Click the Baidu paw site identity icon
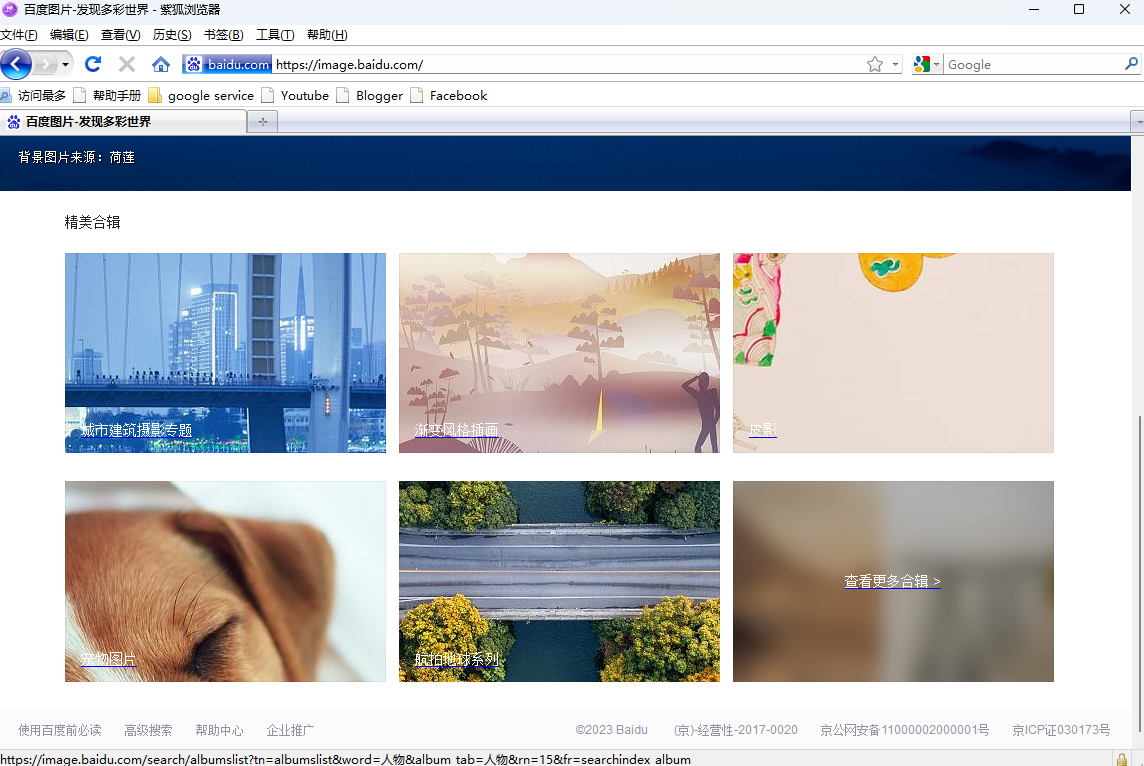This screenshot has width=1144, height=766. pyautogui.click(x=193, y=64)
